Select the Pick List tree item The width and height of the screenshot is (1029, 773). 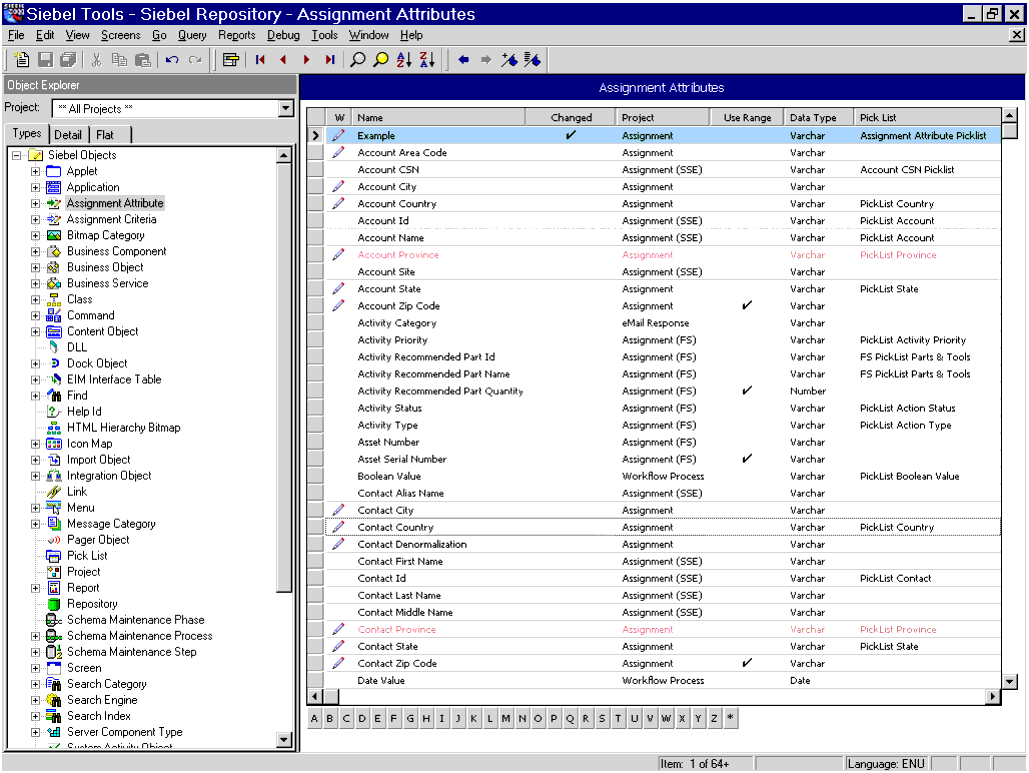87,556
